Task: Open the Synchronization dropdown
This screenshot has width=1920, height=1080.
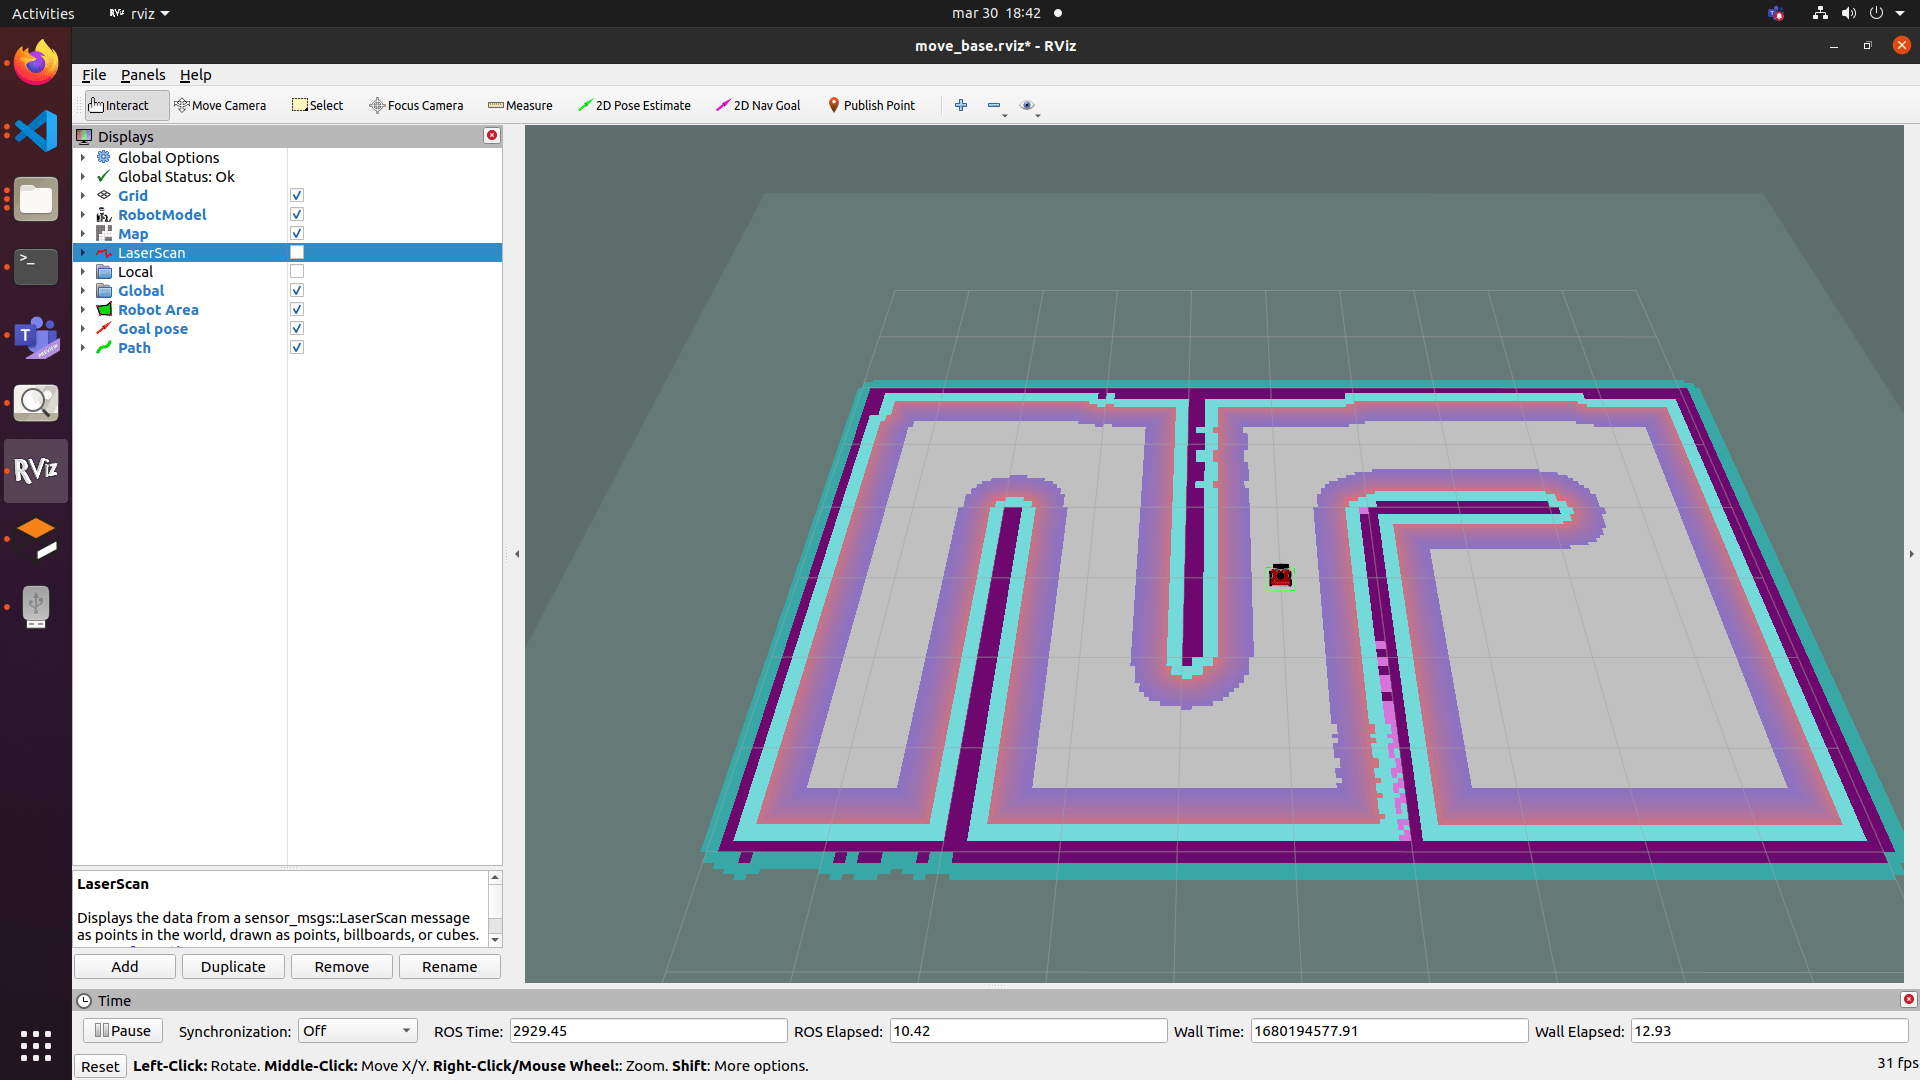Action: pyautogui.click(x=357, y=1031)
